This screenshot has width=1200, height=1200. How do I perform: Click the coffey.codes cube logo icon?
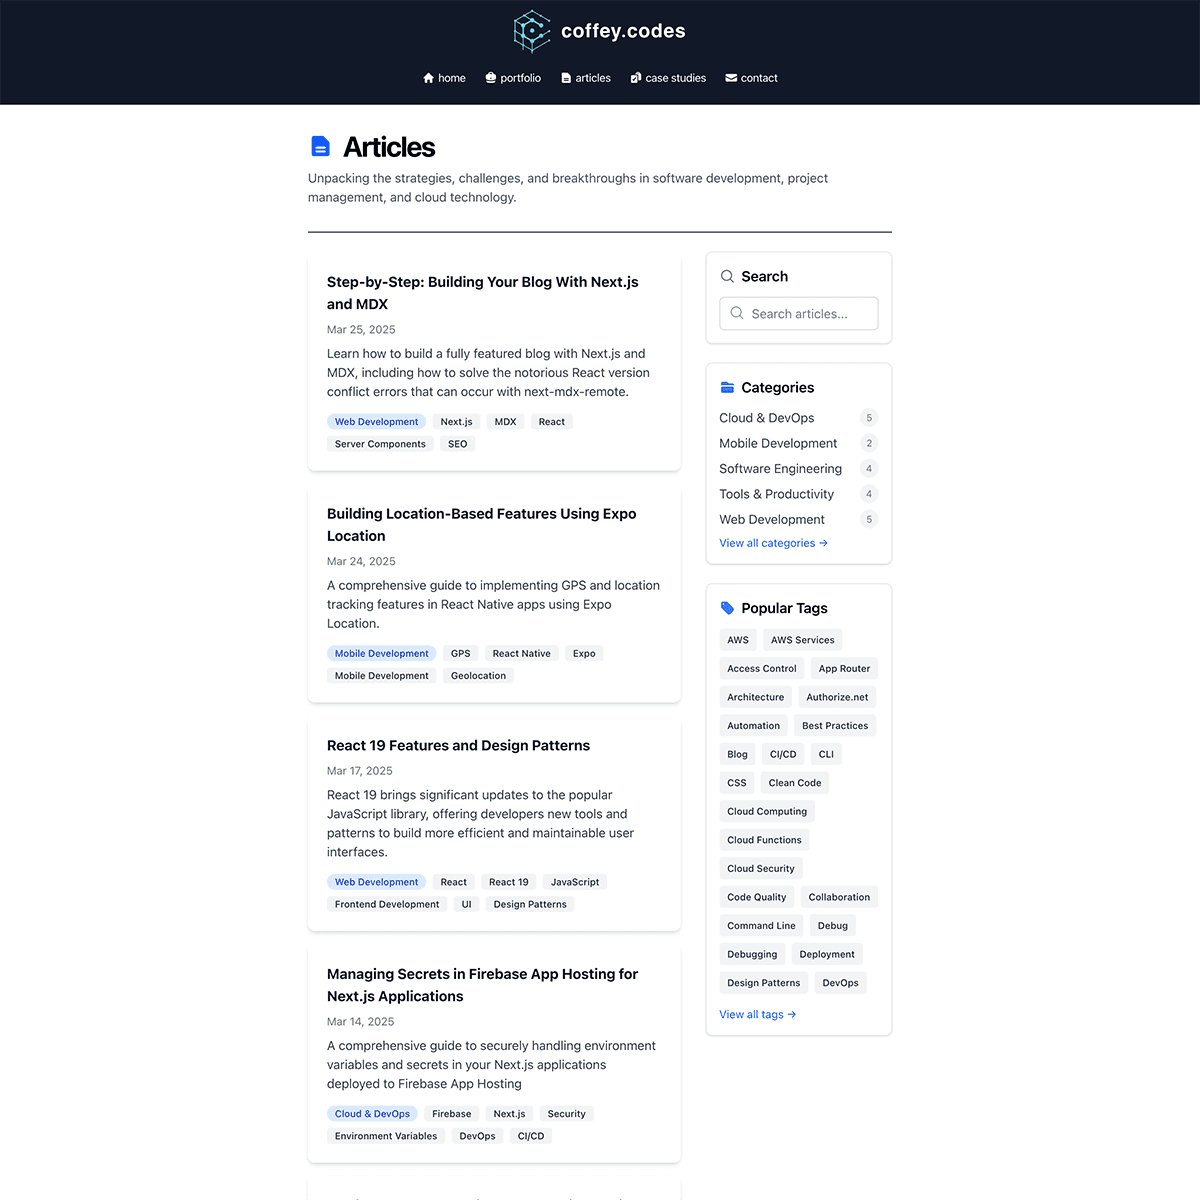pyautogui.click(x=532, y=31)
